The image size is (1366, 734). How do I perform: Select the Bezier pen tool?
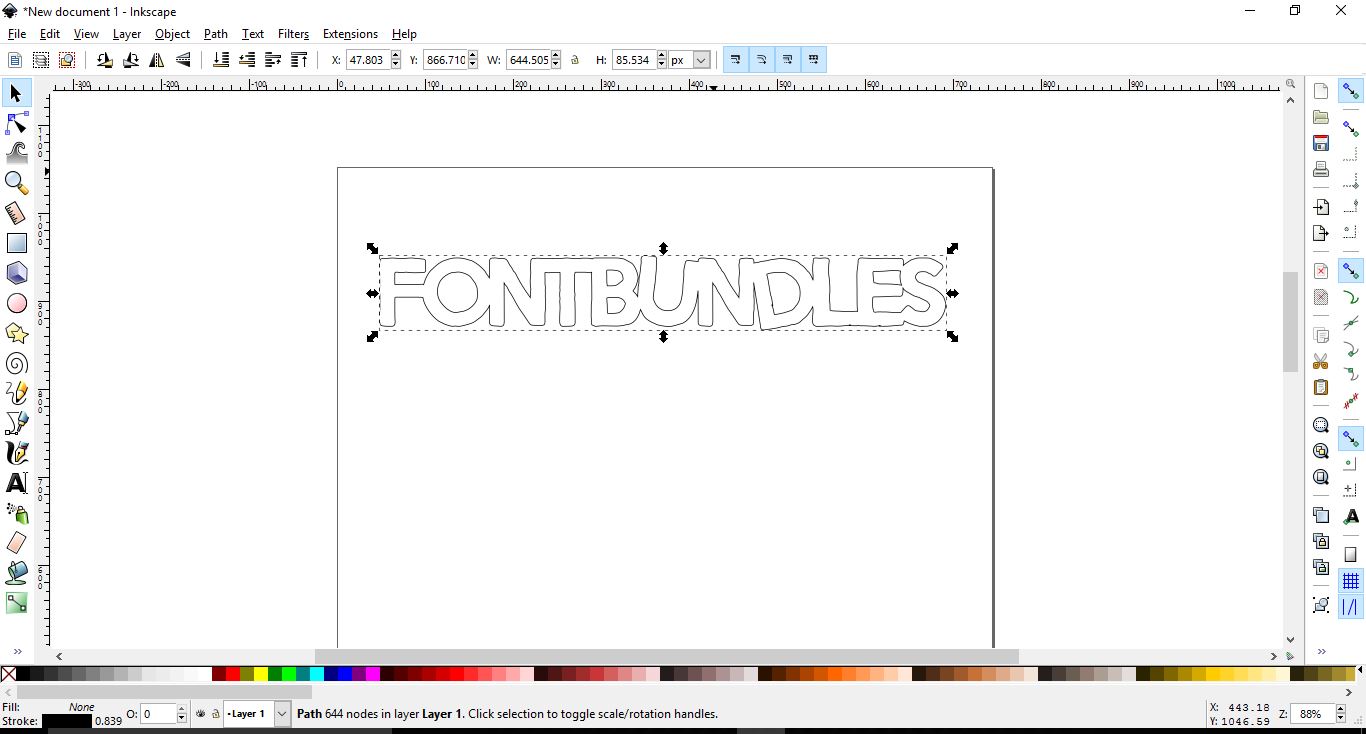[x=17, y=423]
